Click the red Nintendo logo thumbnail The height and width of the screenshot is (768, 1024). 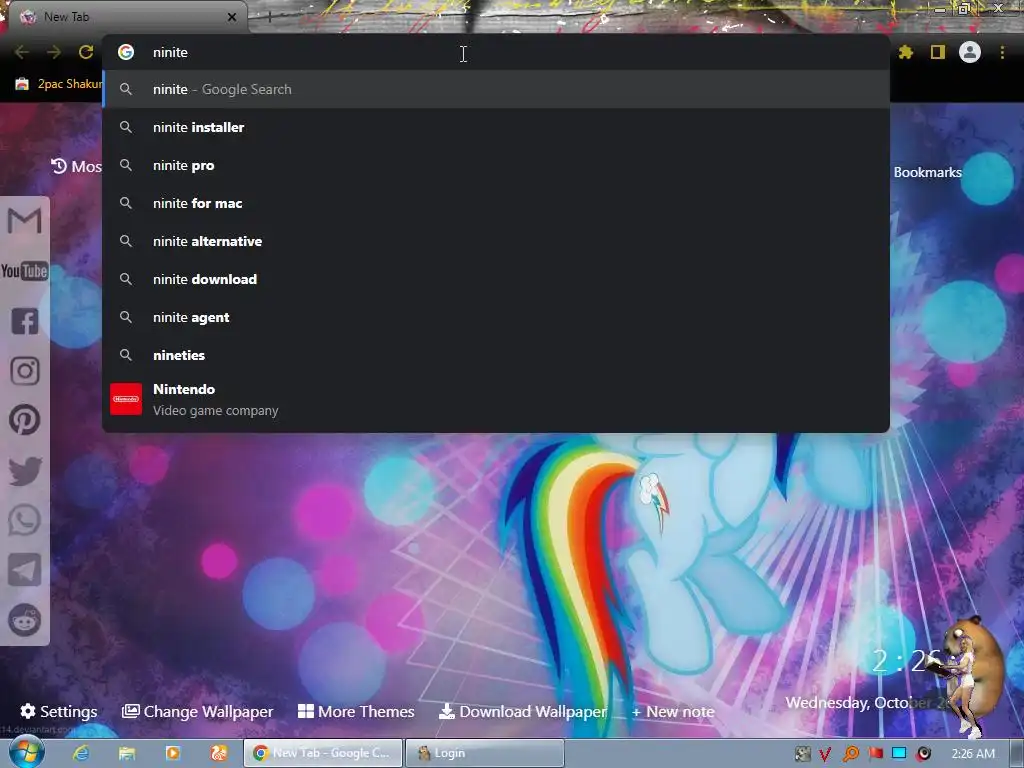click(126, 399)
